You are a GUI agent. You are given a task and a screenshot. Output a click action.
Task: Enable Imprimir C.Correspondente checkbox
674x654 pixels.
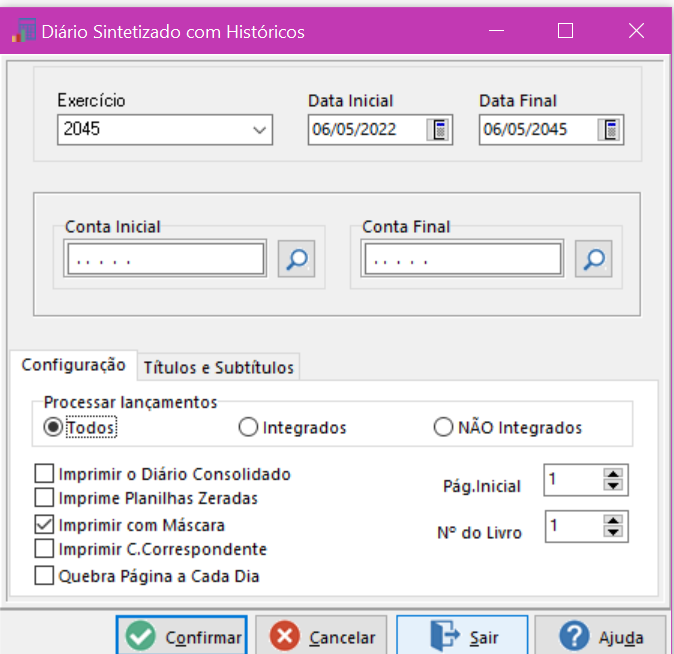pos(44,549)
